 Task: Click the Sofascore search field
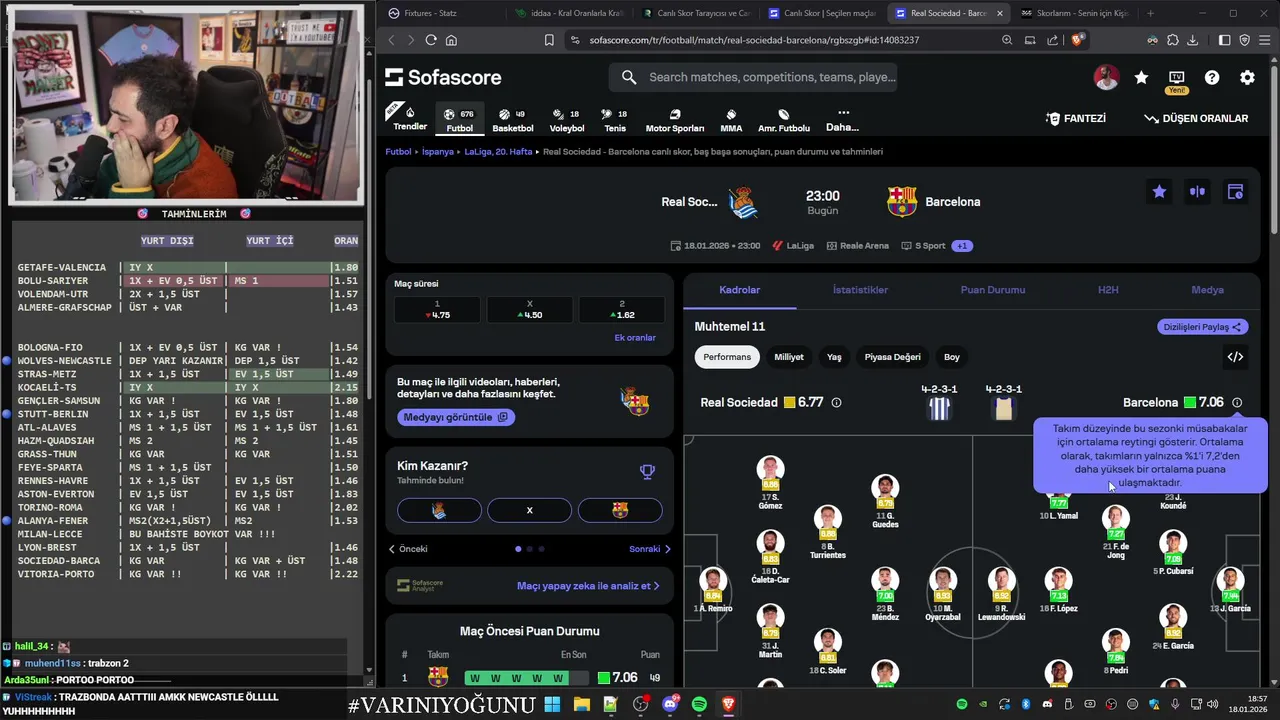(753, 77)
